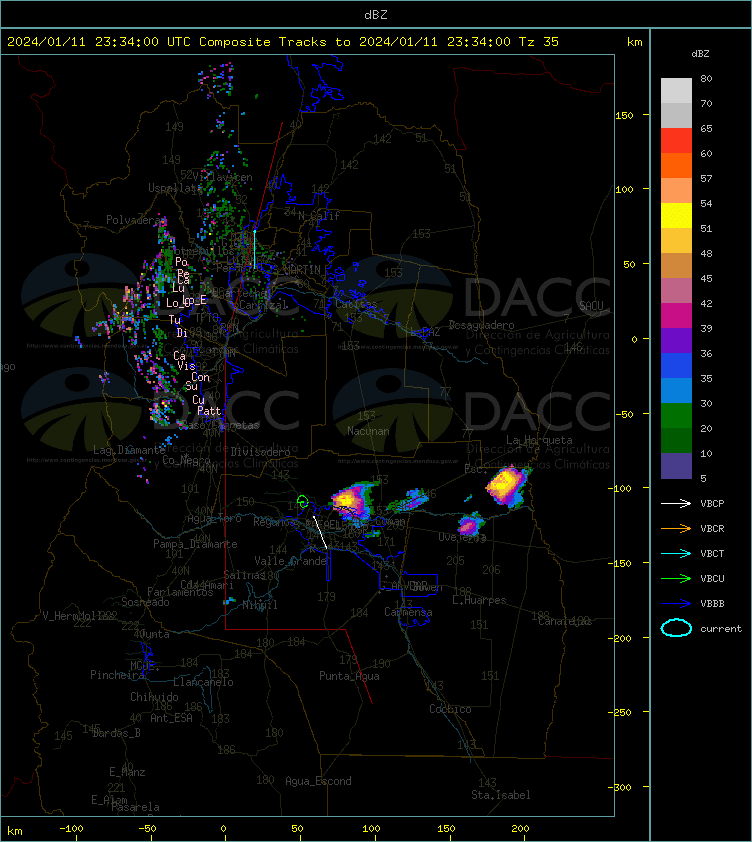Click the Uspallata place label
752x842 pixels.
point(175,187)
